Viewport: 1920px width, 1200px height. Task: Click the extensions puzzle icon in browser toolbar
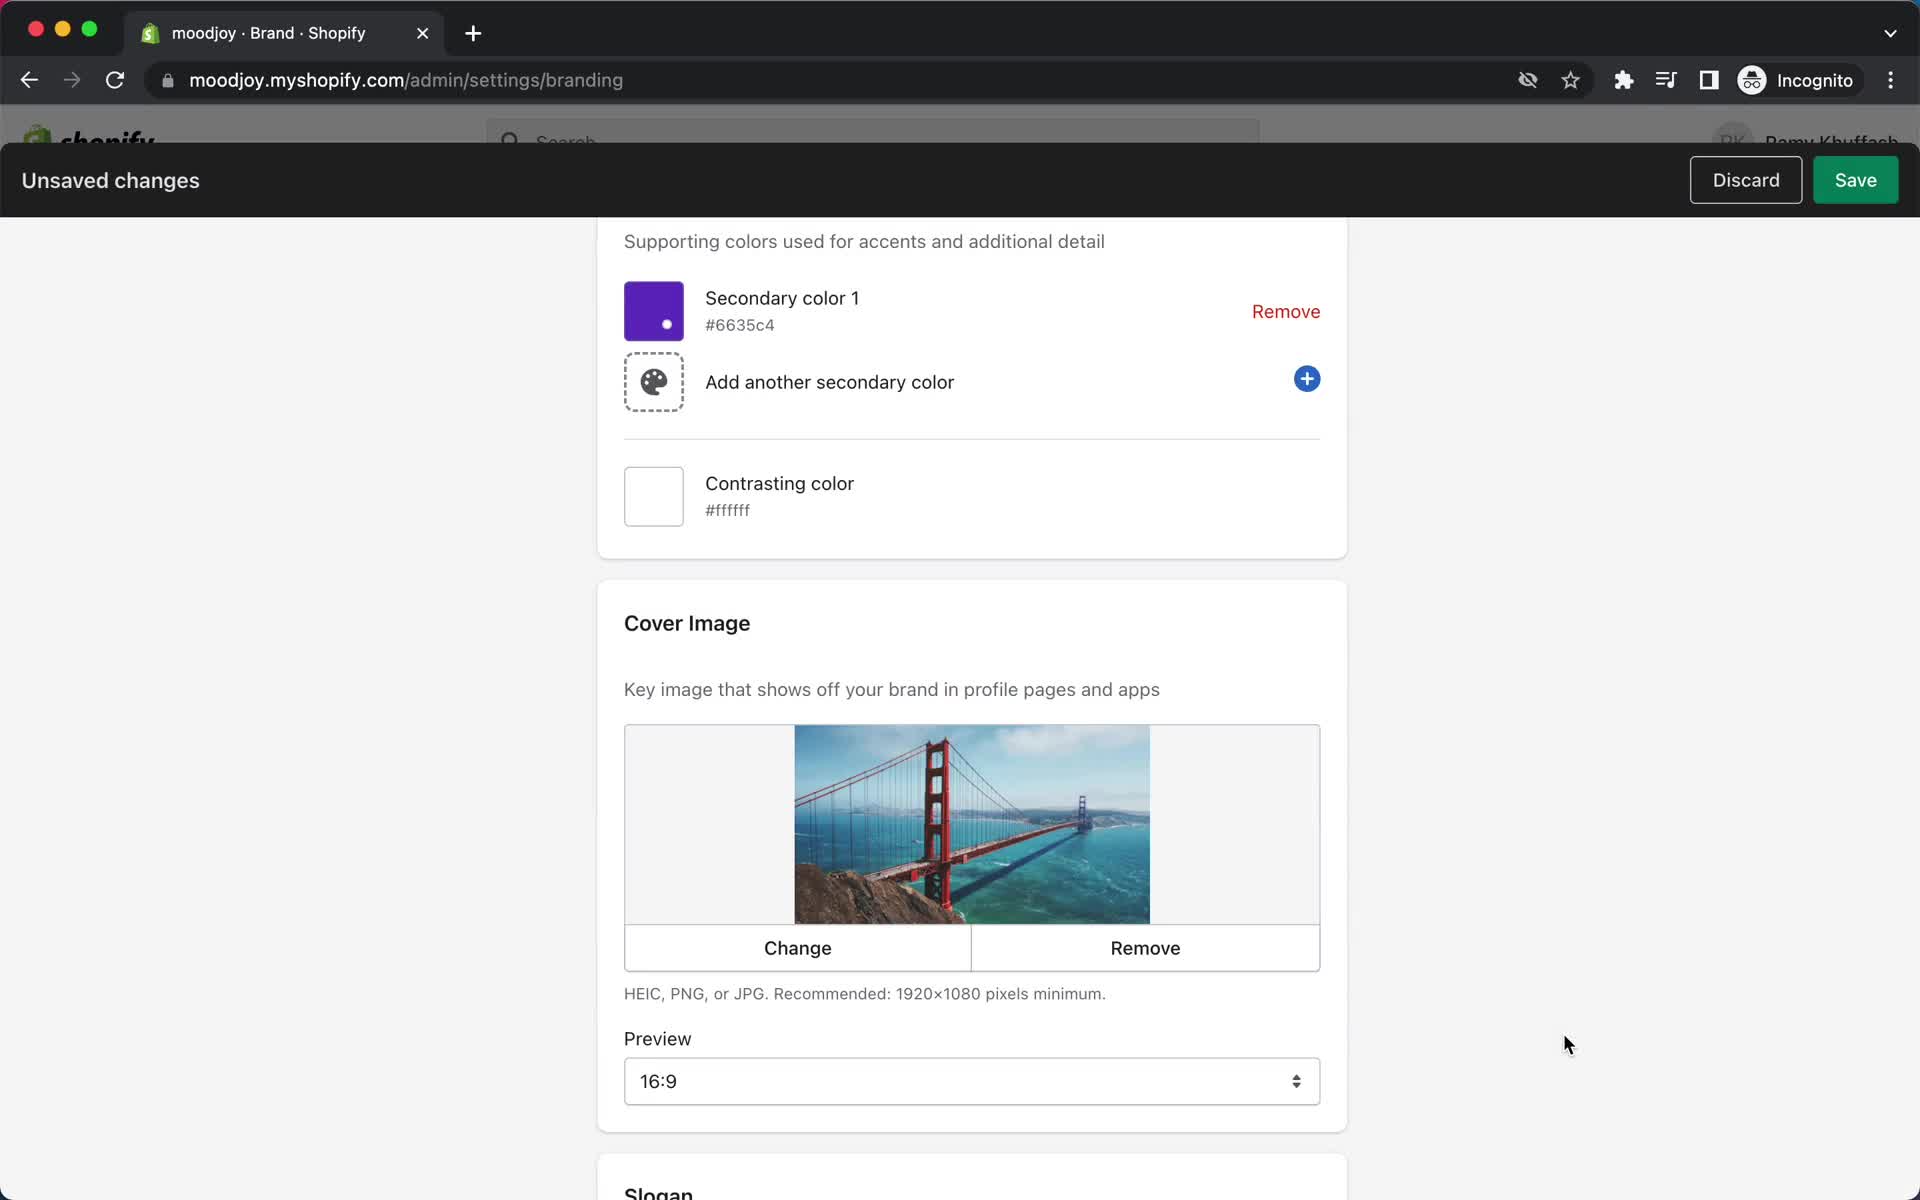1624,80
